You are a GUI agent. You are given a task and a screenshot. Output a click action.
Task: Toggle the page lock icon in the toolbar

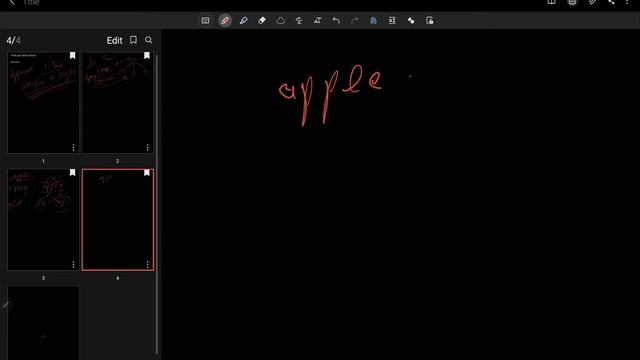pos(429,20)
